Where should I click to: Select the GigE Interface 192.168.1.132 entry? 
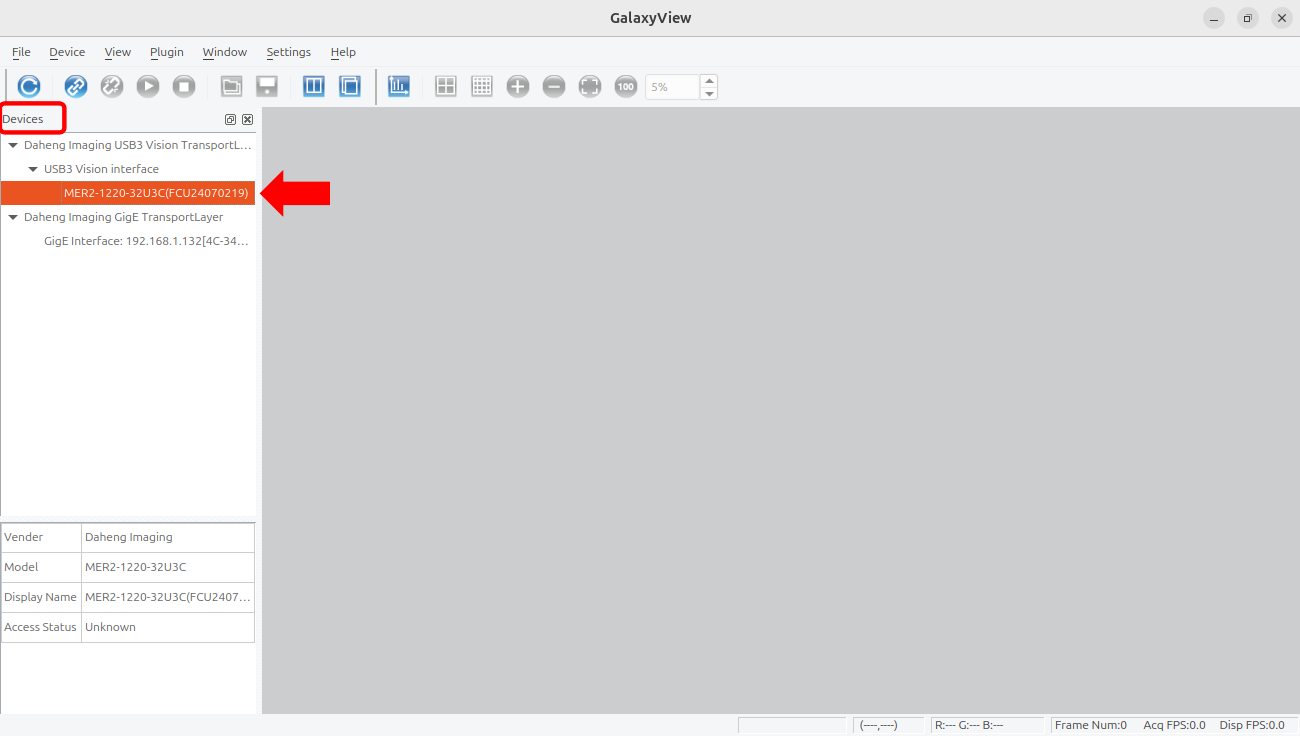point(146,241)
